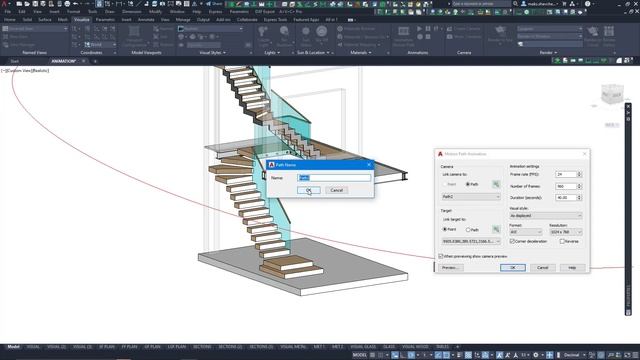Click the Share icon in title bar
Image resolution: width=640 pixels, height=360 pixels.
pyautogui.click(x=214, y=4)
